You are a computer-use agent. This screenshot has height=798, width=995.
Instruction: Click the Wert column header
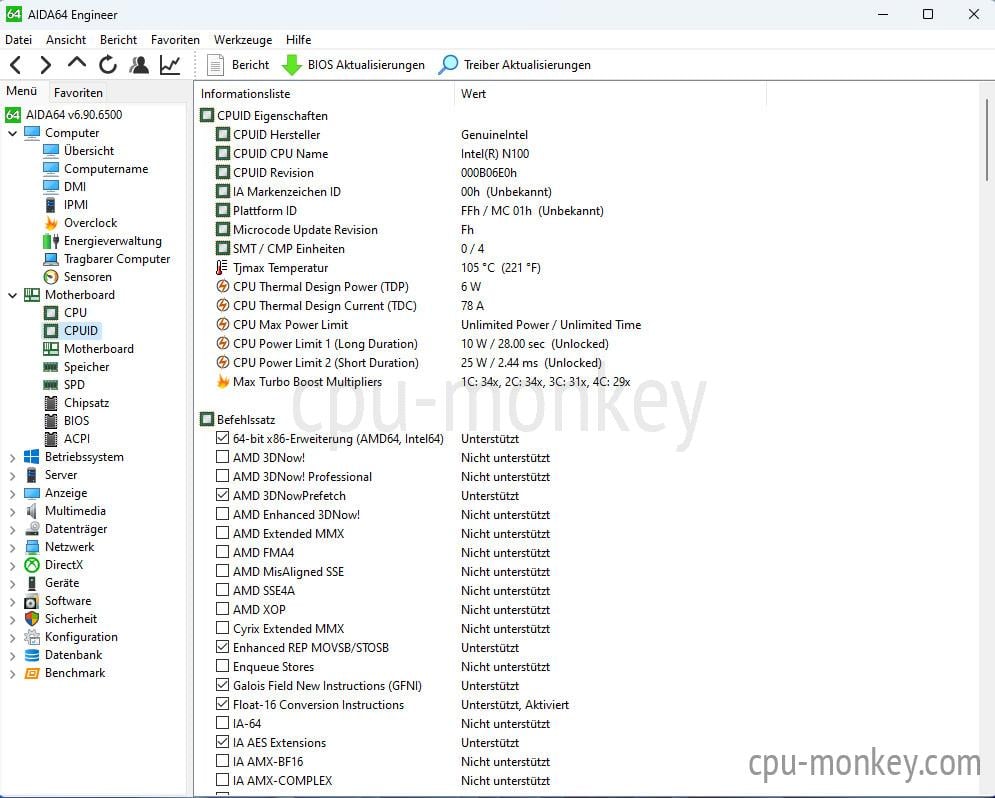click(610, 94)
